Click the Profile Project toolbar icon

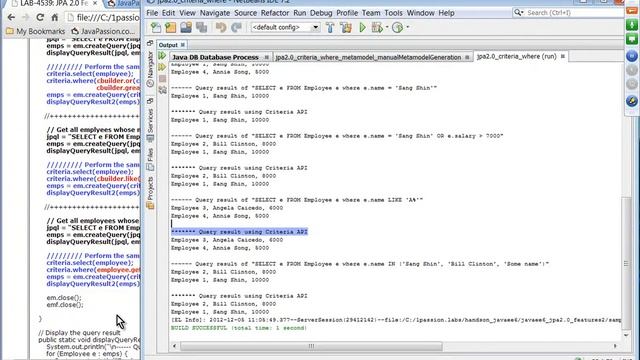pos(397,27)
